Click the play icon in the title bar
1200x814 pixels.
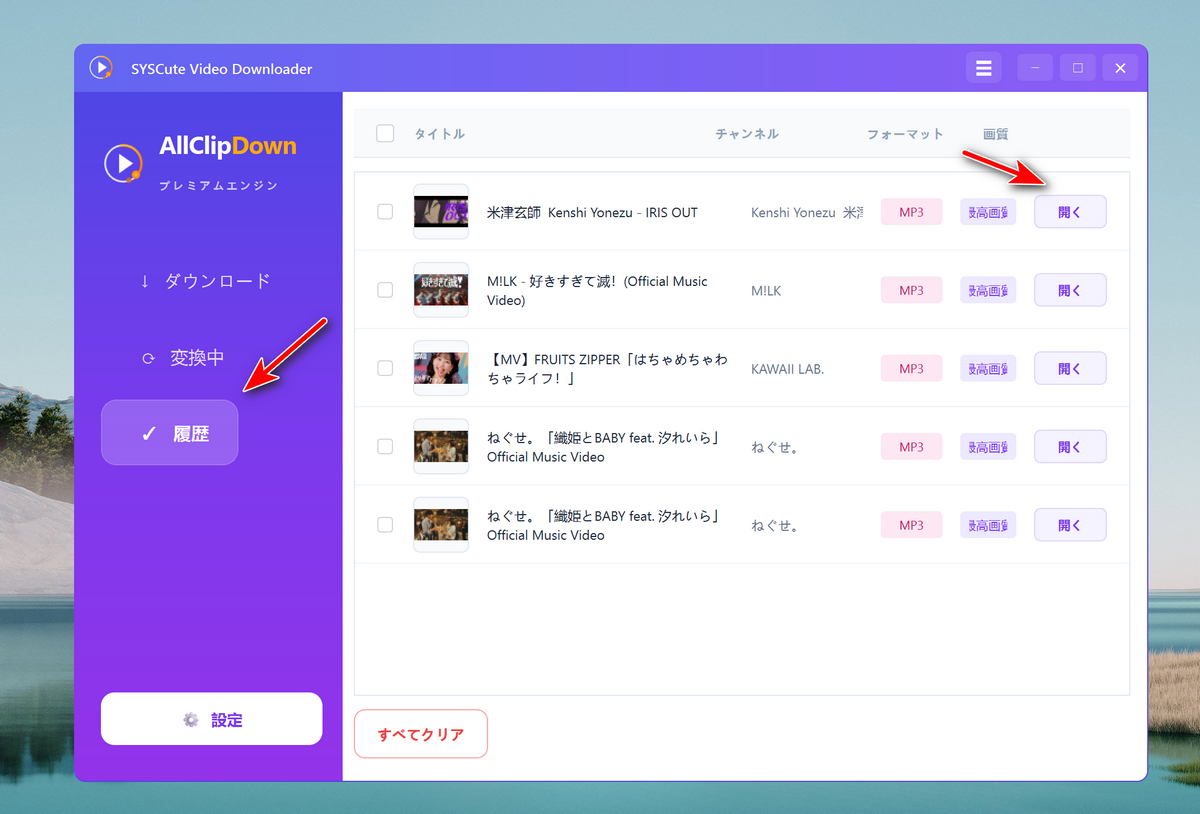pyautogui.click(x=101, y=67)
